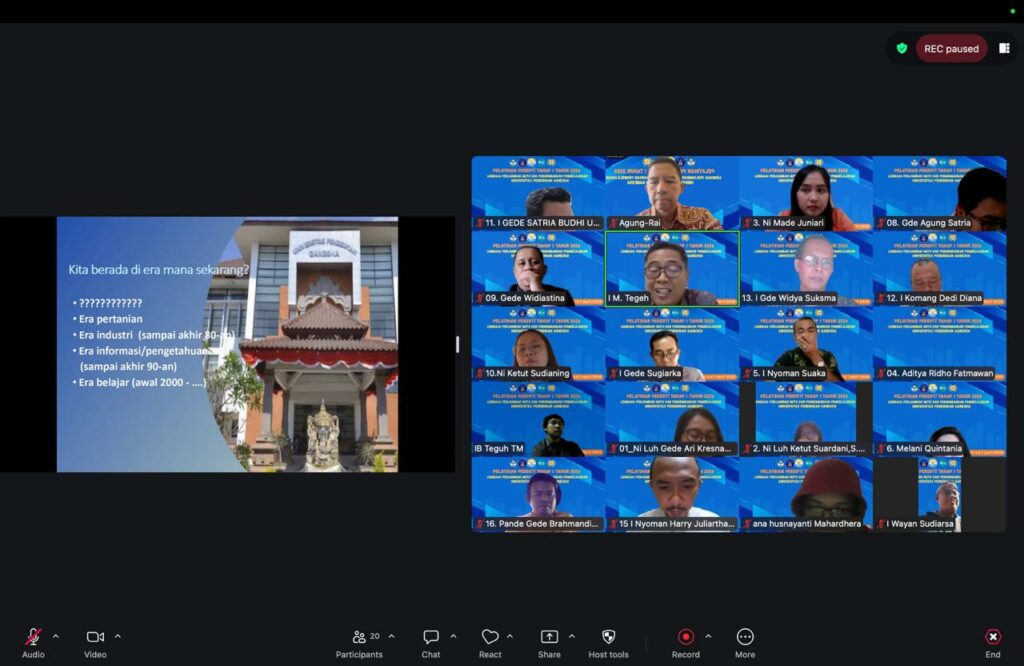1024x666 pixels.
Task: Expand the caret beside Record
Action: pos(708,636)
